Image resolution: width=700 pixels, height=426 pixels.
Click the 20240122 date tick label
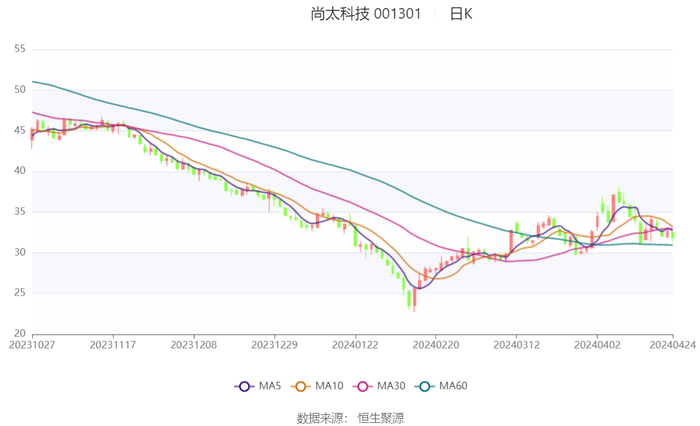pyautogui.click(x=355, y=343)
